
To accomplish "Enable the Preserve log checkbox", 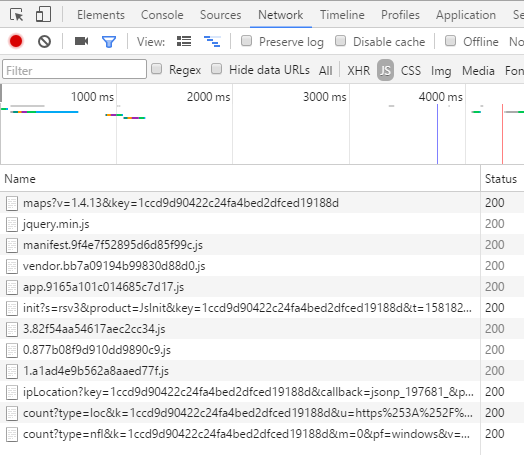I will [x=247, y=41].
